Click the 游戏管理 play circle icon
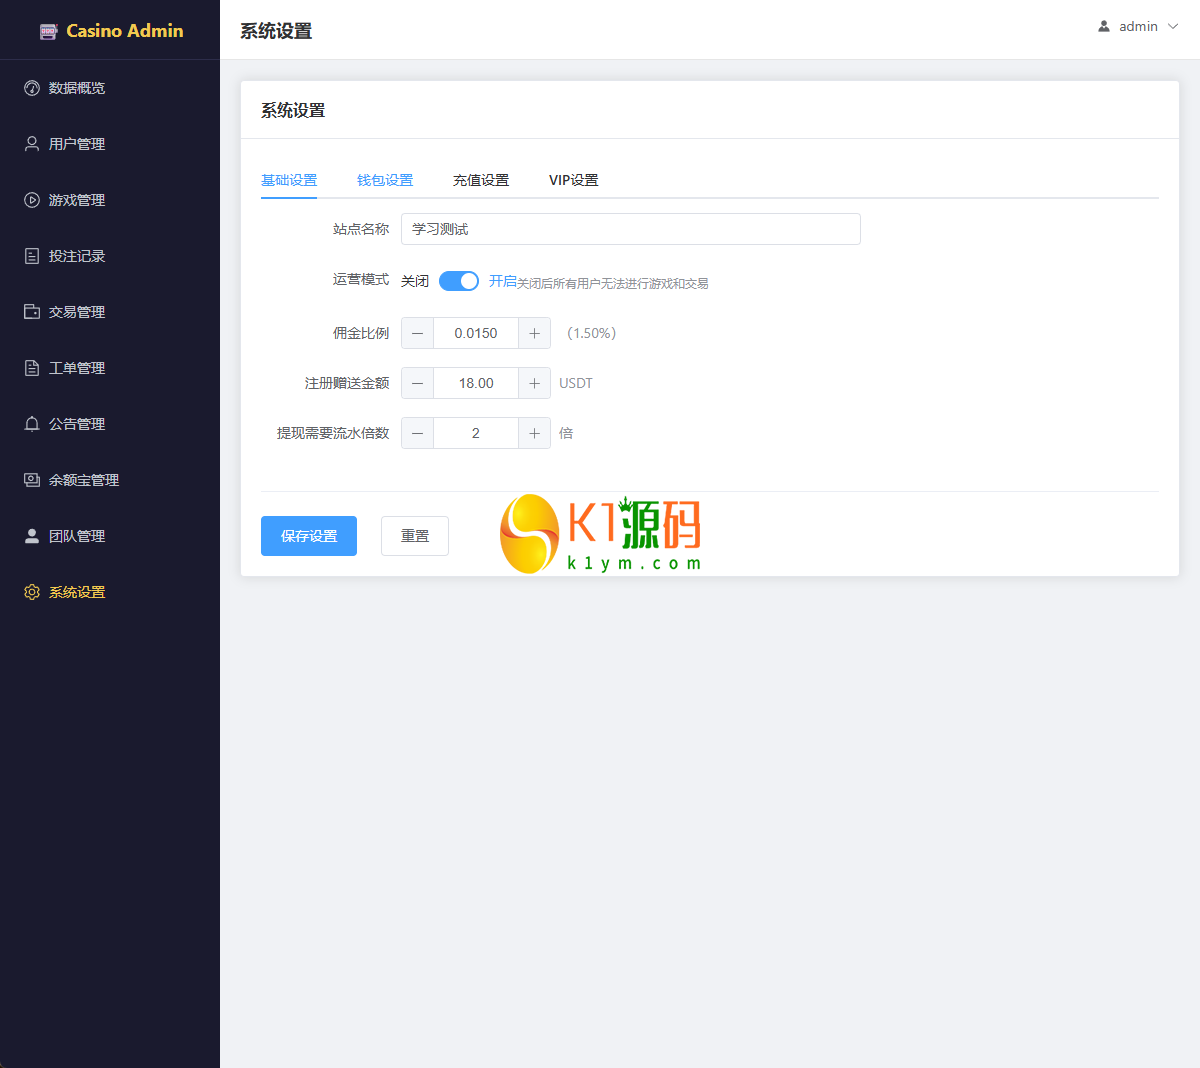The image size is (1200, 1068). pos(32,200)
